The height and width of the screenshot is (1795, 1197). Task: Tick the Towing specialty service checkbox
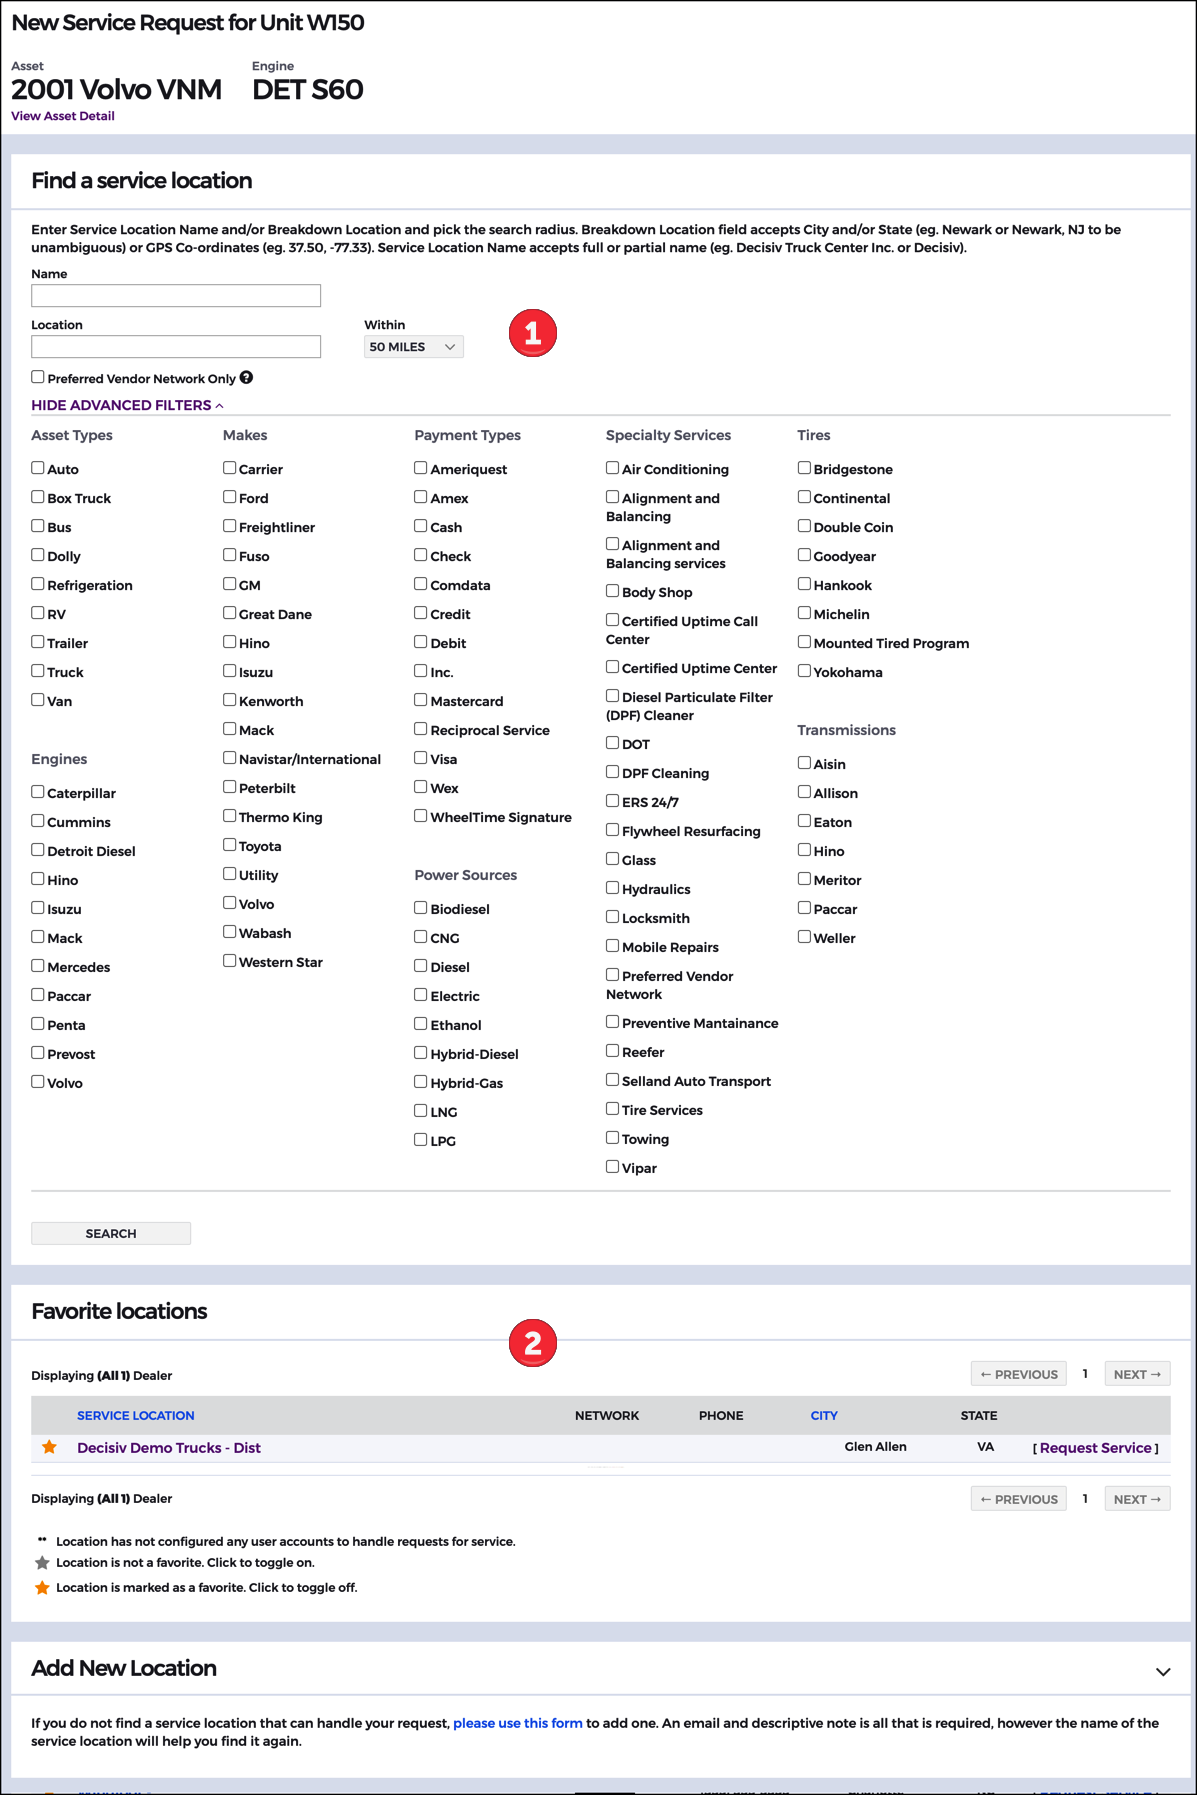click(613, 1138)
